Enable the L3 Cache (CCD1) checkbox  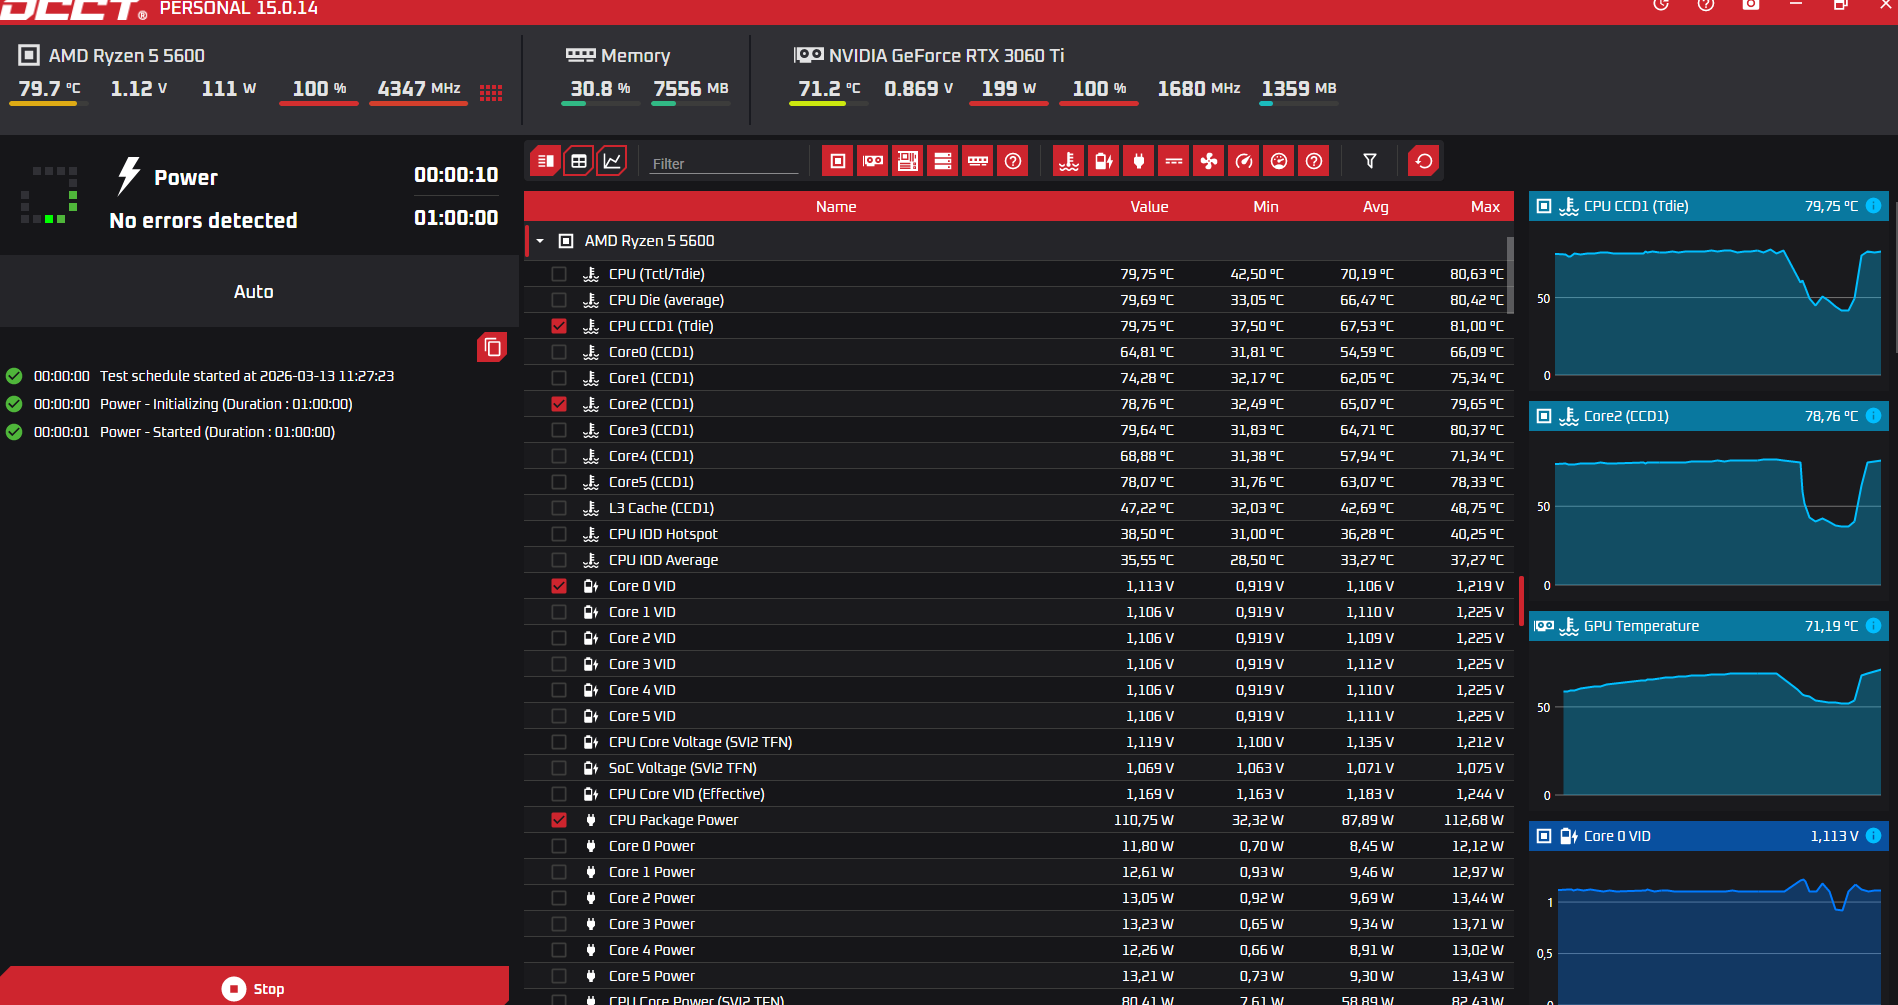(x=559, y=508)
